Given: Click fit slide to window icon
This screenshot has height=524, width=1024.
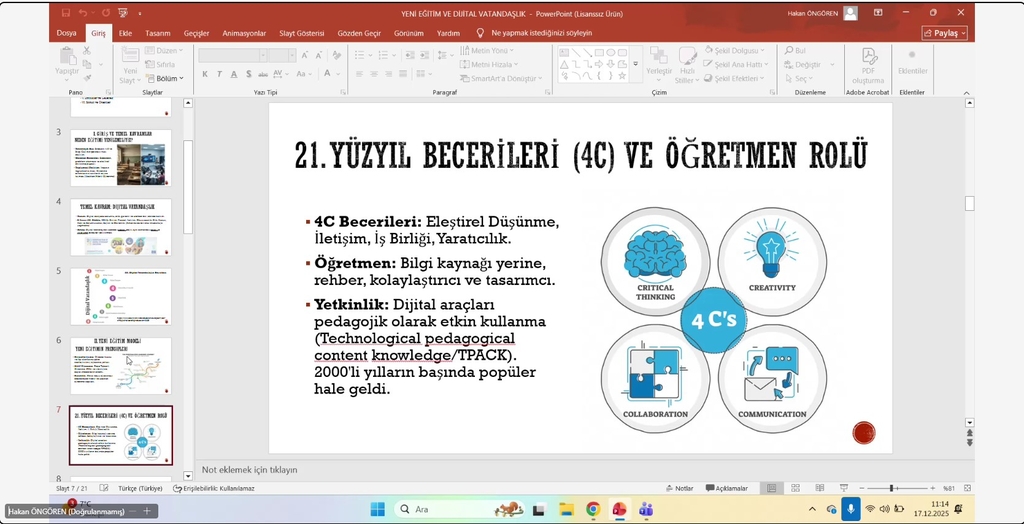Looking at the screenshot, I should pos(965,488).
